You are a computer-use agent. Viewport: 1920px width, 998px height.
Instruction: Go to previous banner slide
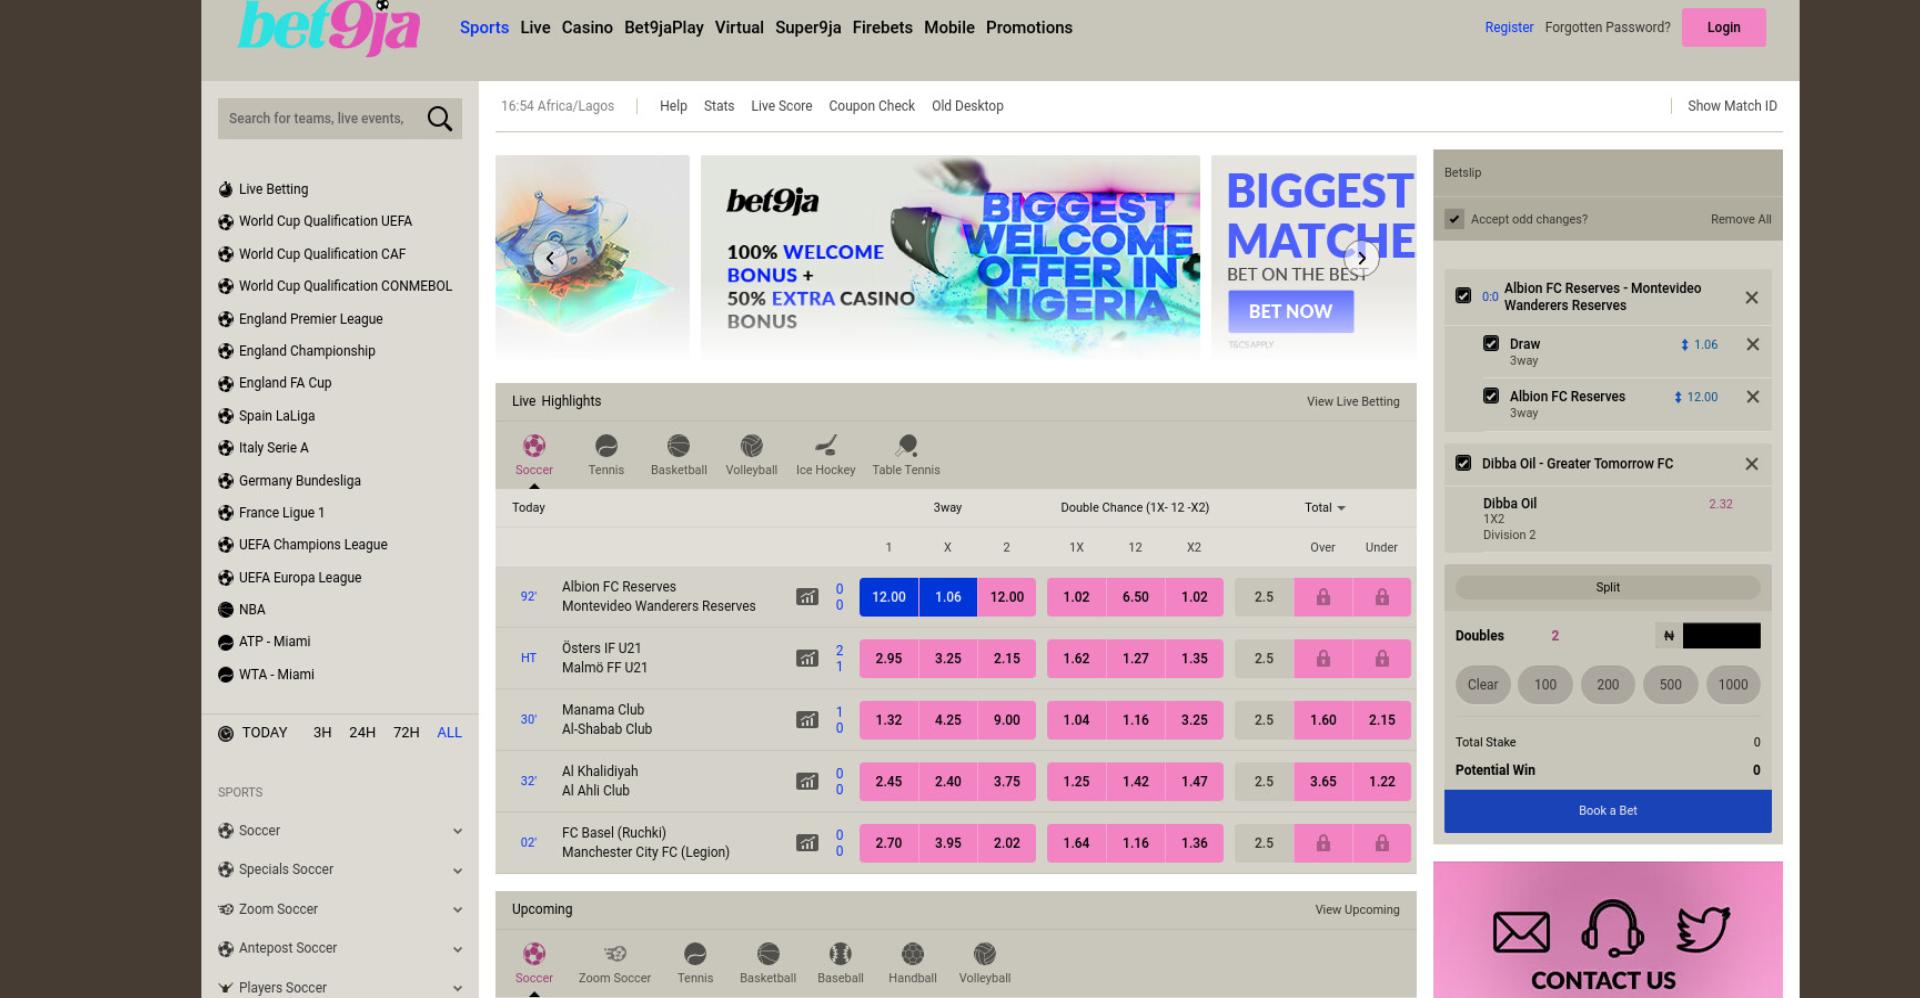click(550, 258)
